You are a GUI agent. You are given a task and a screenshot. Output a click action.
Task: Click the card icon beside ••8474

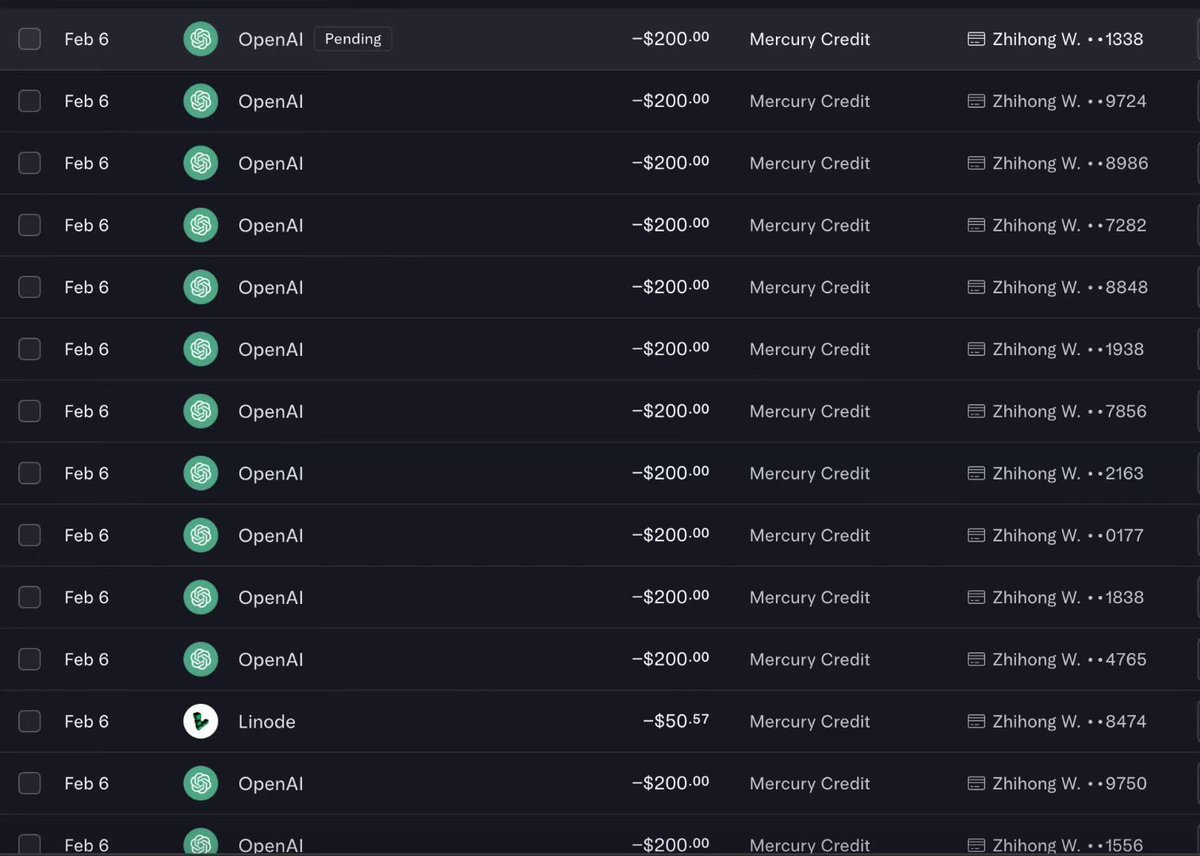(x=977, y=721)
